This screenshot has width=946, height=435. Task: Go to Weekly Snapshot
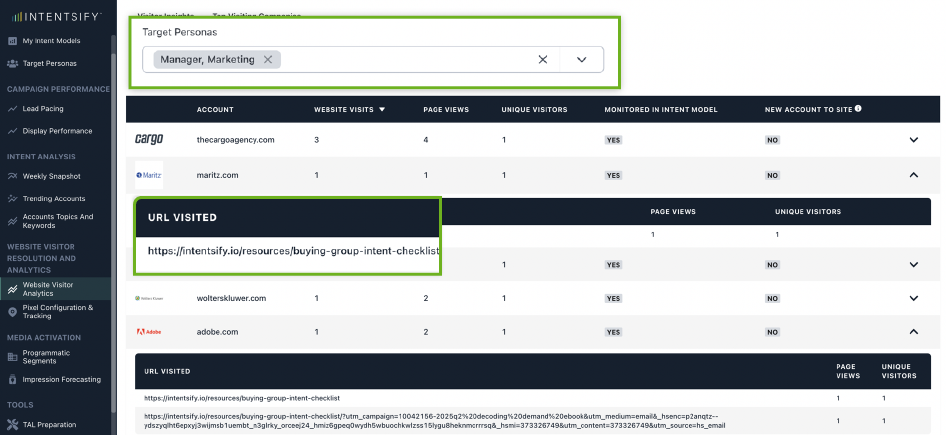click(51, 176)
